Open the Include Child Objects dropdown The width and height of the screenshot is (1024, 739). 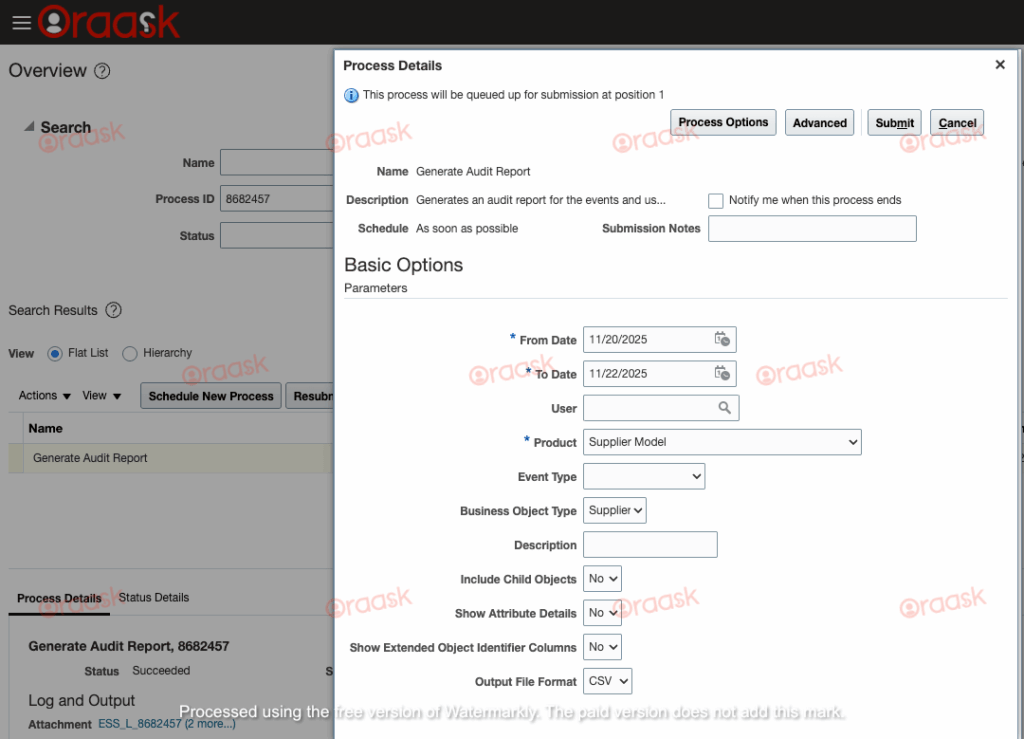[x=602, y=579]
